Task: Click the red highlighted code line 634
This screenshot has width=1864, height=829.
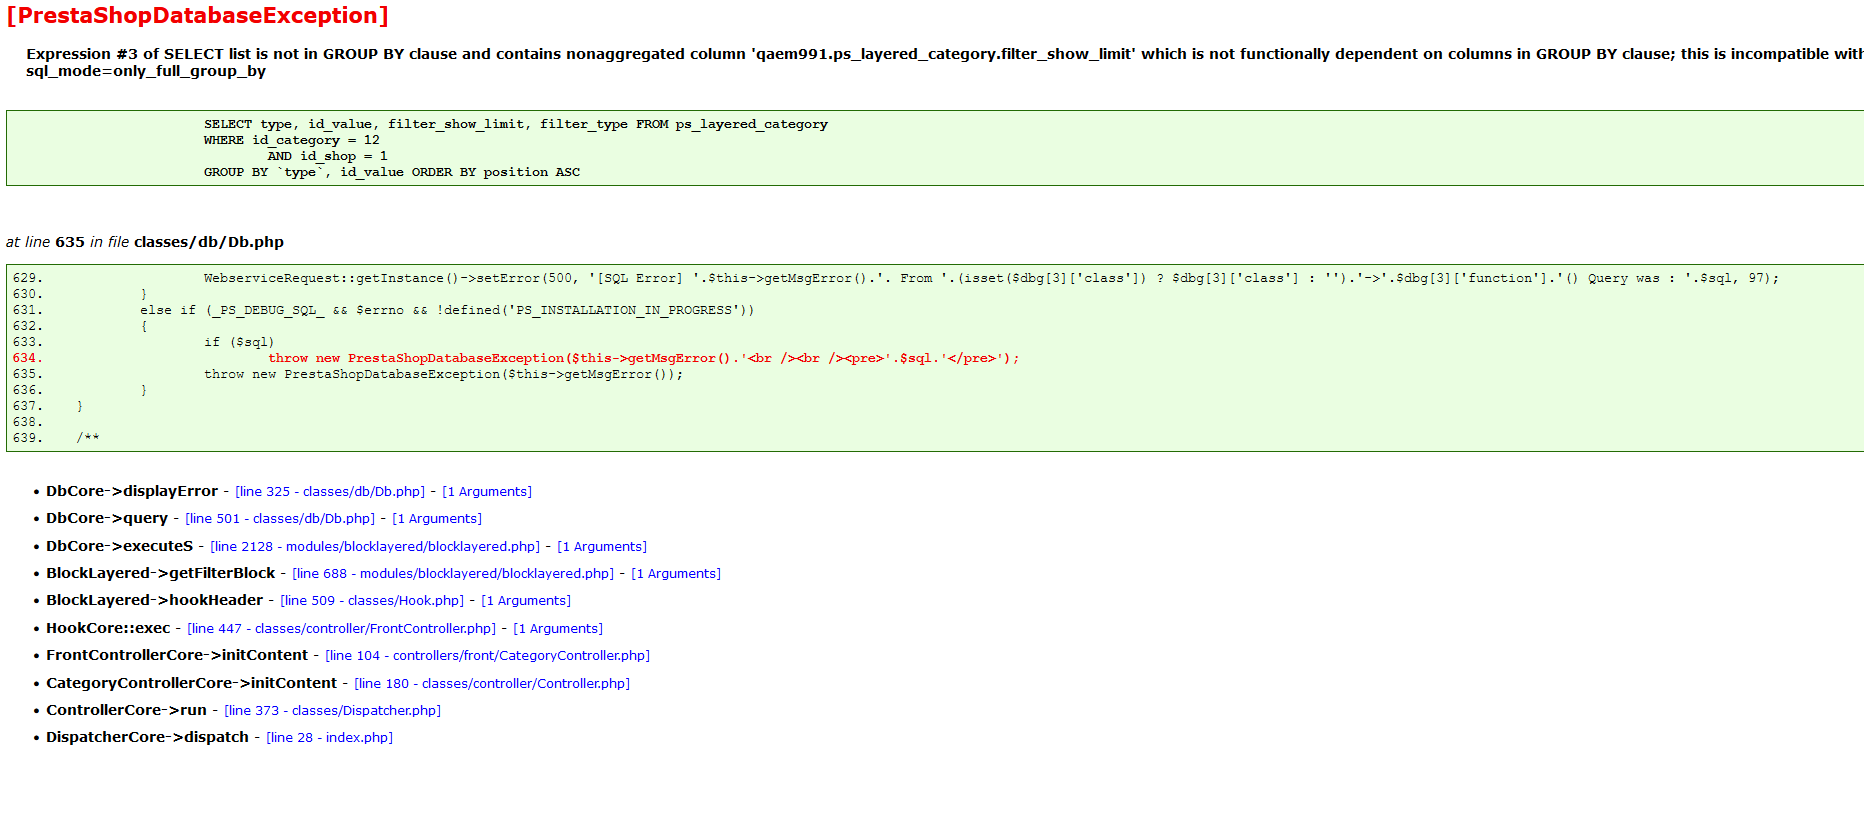Action: tap(644, 358)
